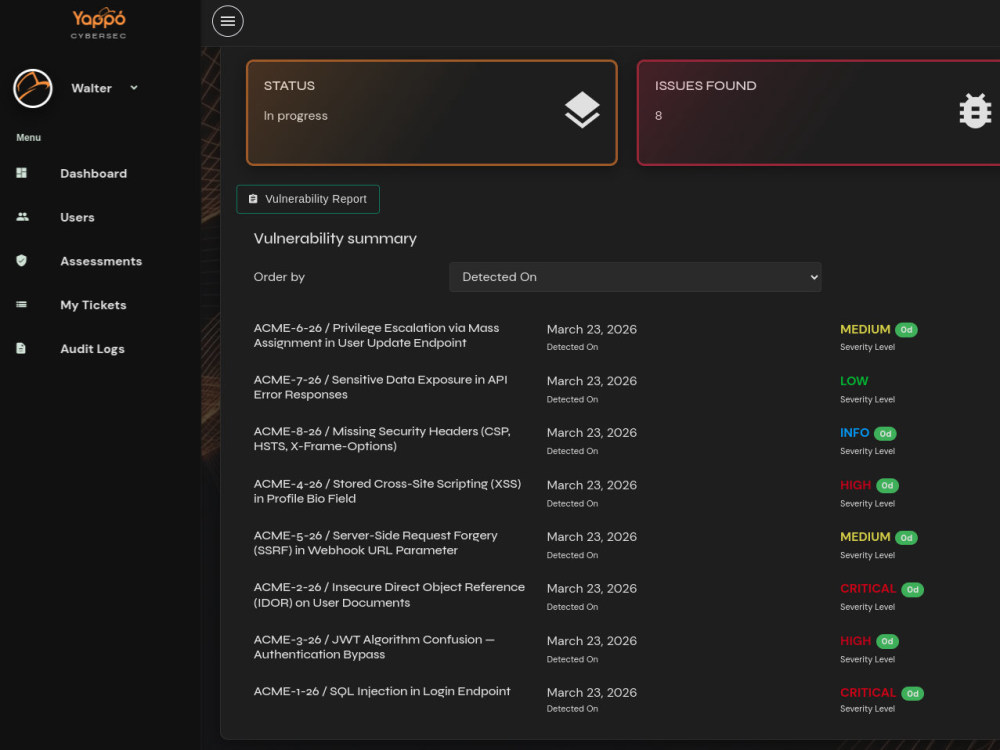This screenshot has width=1000, height=750.
Task: Click the INFO severity label
Action: [x=855, y=432]
